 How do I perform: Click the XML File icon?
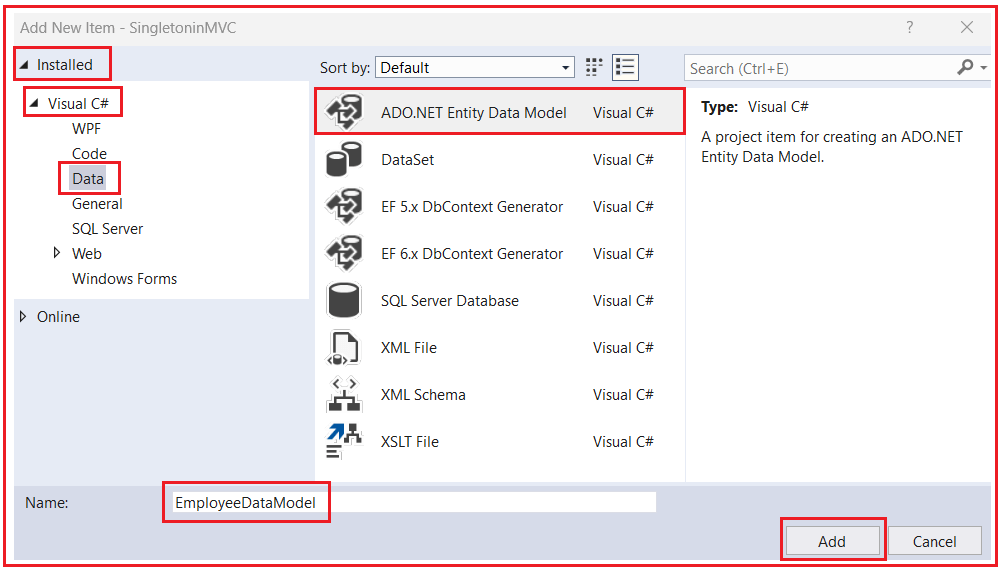click(x=344, y=348)
